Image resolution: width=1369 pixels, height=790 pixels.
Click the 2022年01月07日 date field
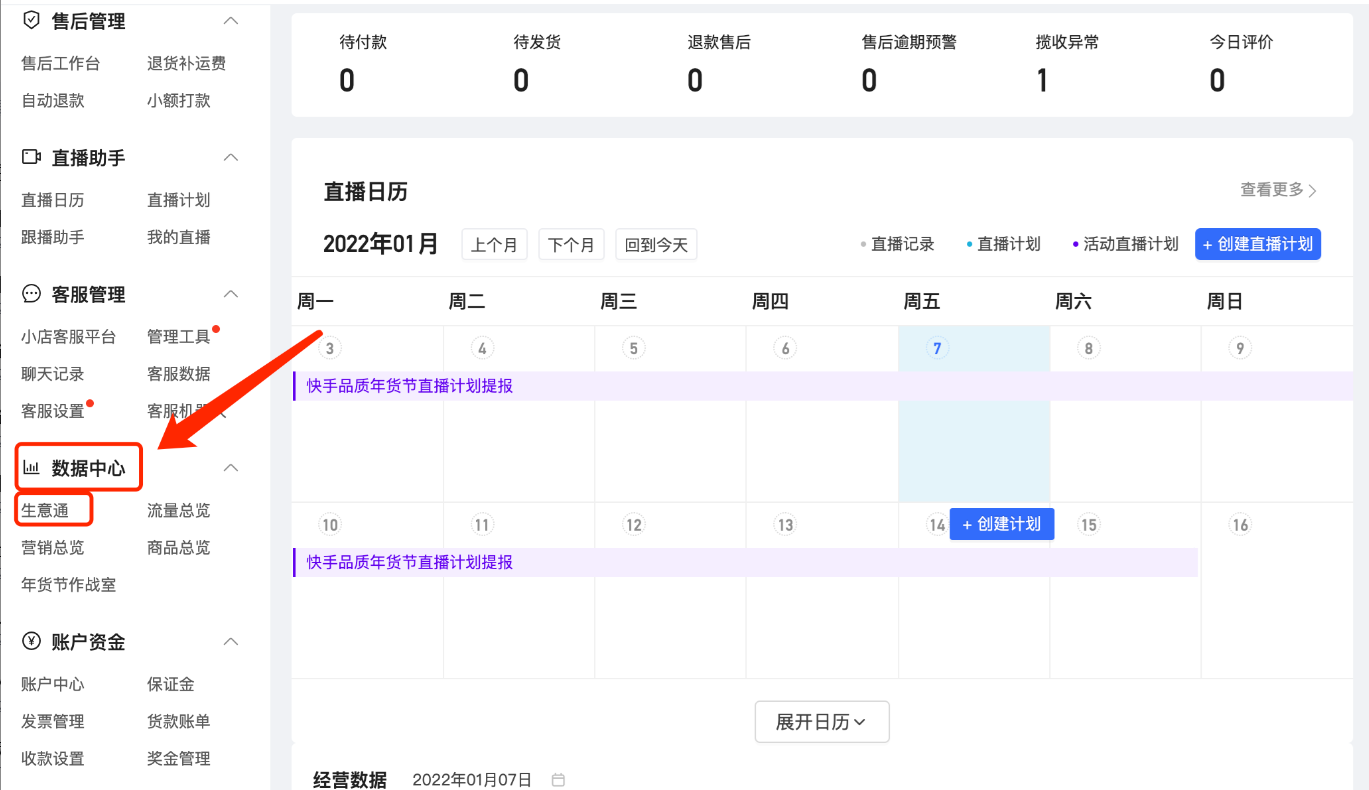[x=472, y=780]
